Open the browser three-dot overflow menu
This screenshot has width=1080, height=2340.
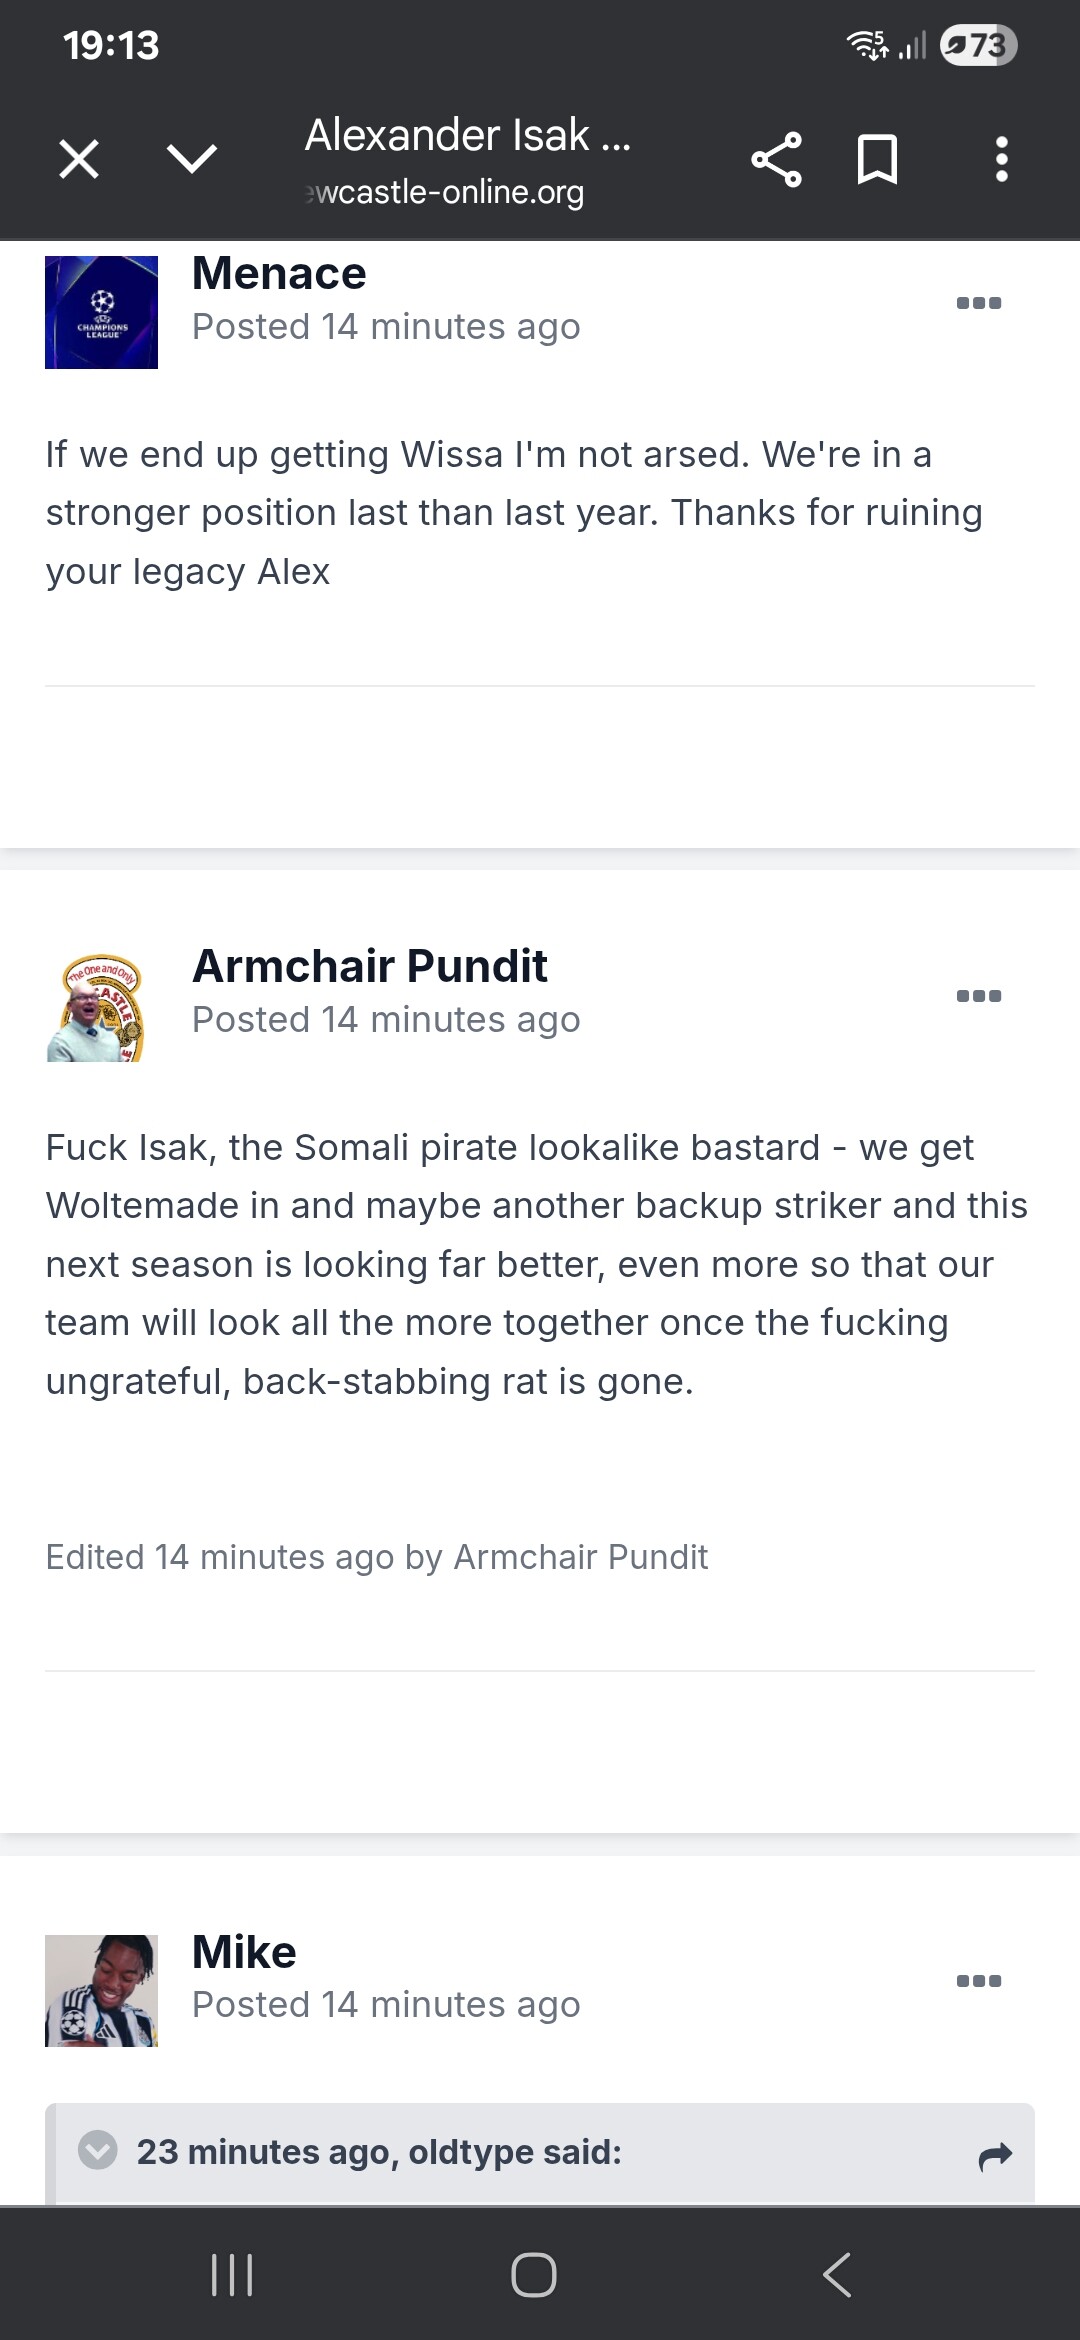pos(1001,159)
